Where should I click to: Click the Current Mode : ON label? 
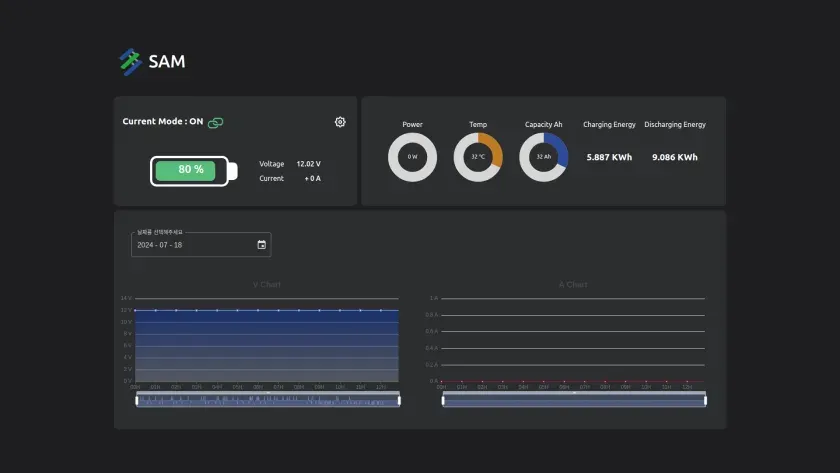tap(163, 122)
